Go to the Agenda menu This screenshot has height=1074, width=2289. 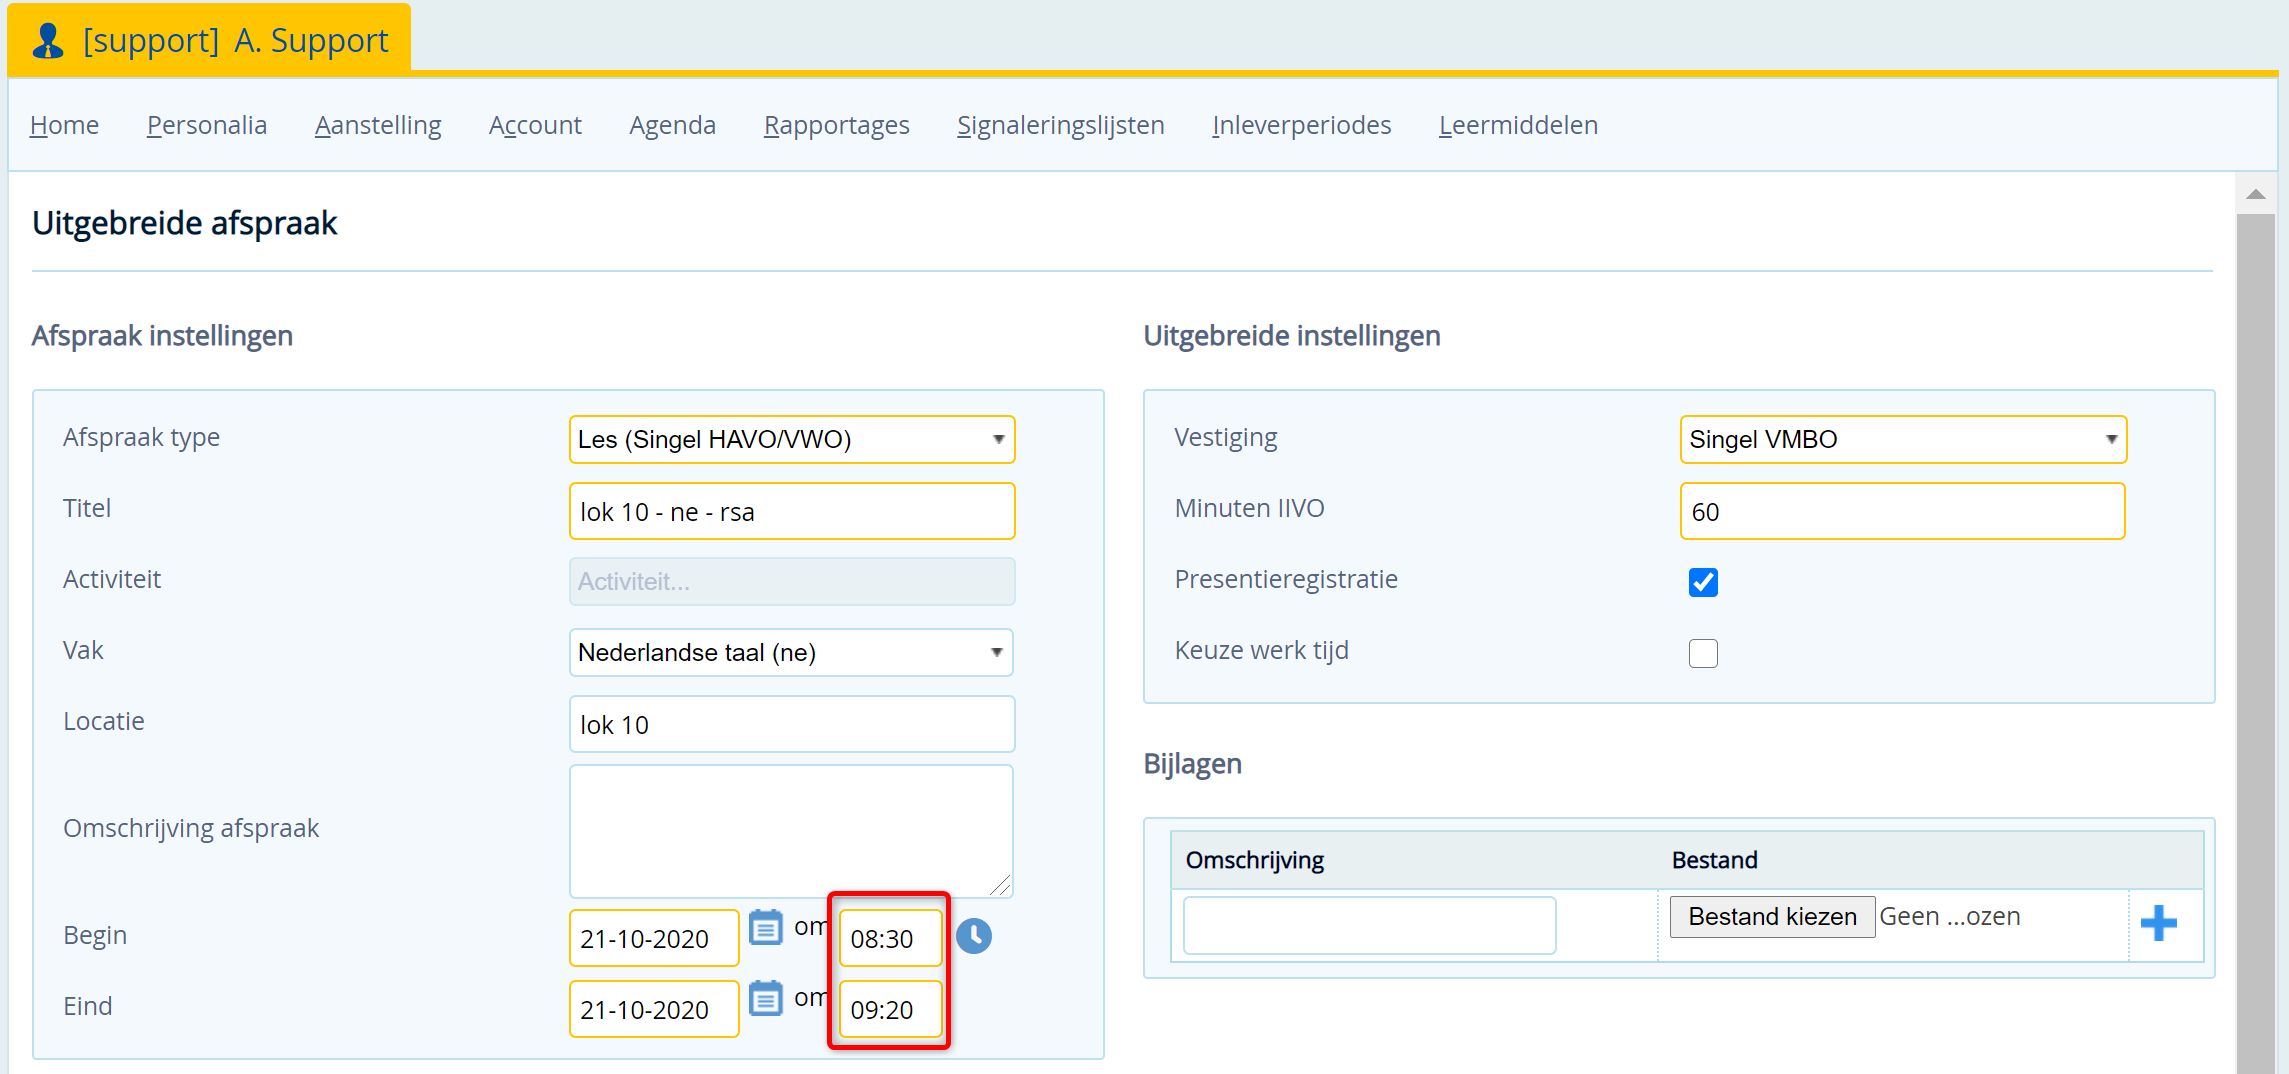(x=672, y=125)
